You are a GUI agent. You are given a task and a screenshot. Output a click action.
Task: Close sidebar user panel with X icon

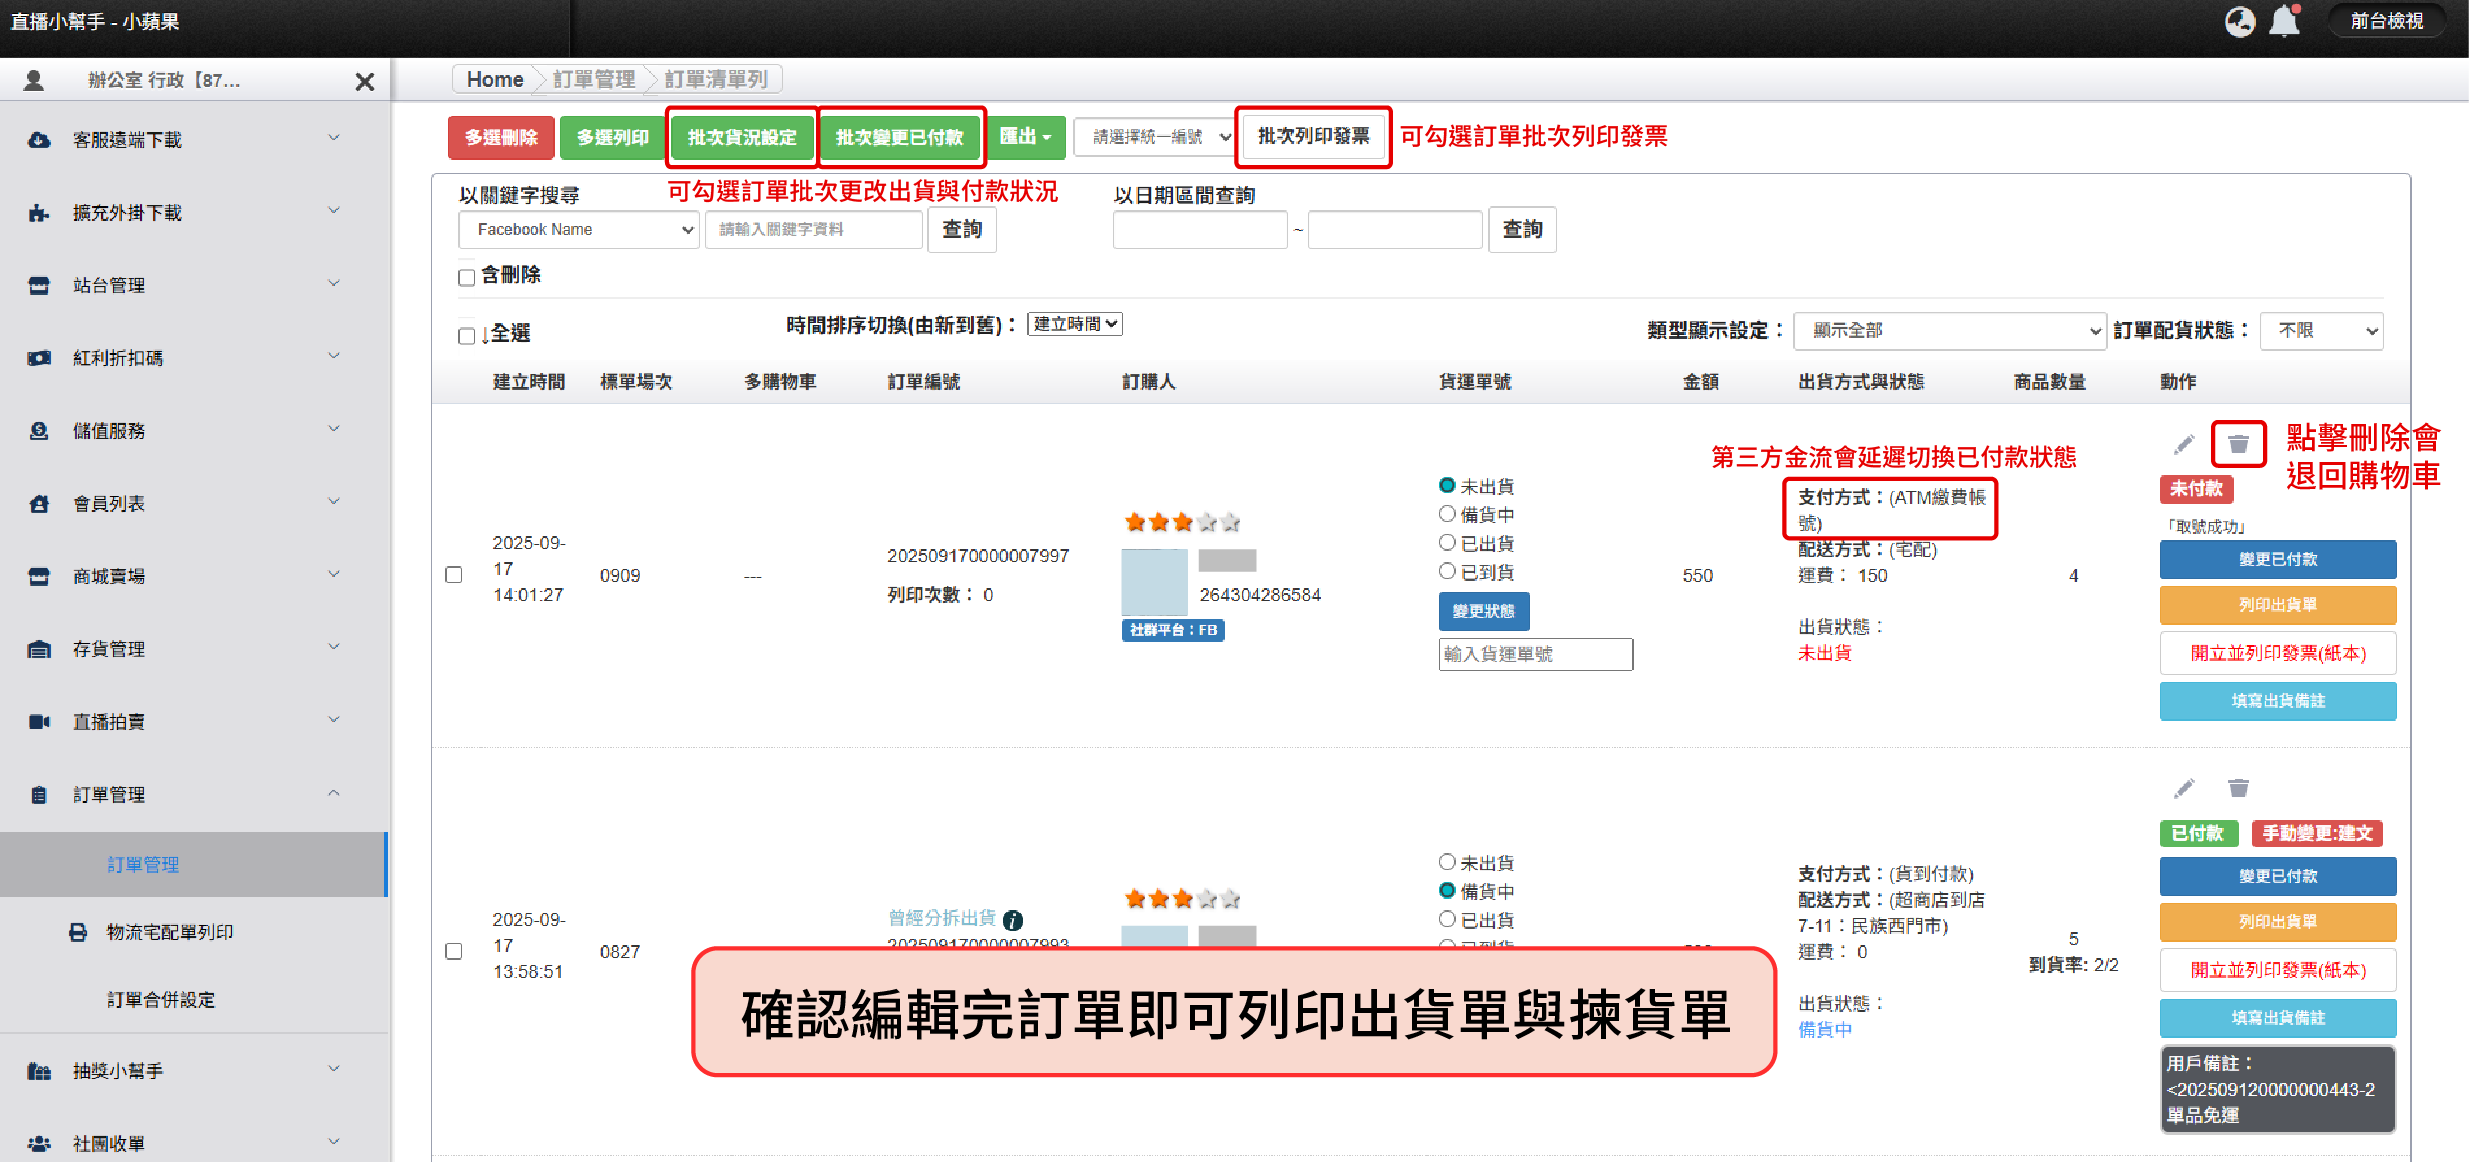point(365,81)
